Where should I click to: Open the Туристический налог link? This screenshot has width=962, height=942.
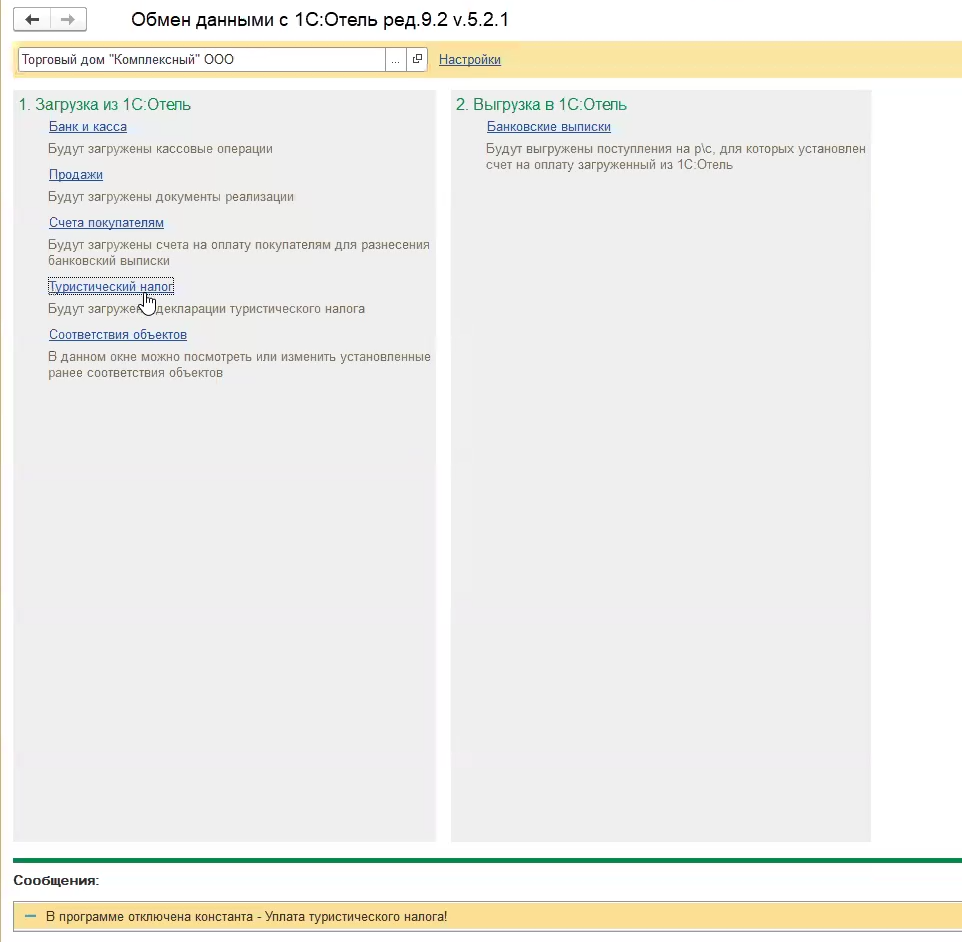pos(111,286)
